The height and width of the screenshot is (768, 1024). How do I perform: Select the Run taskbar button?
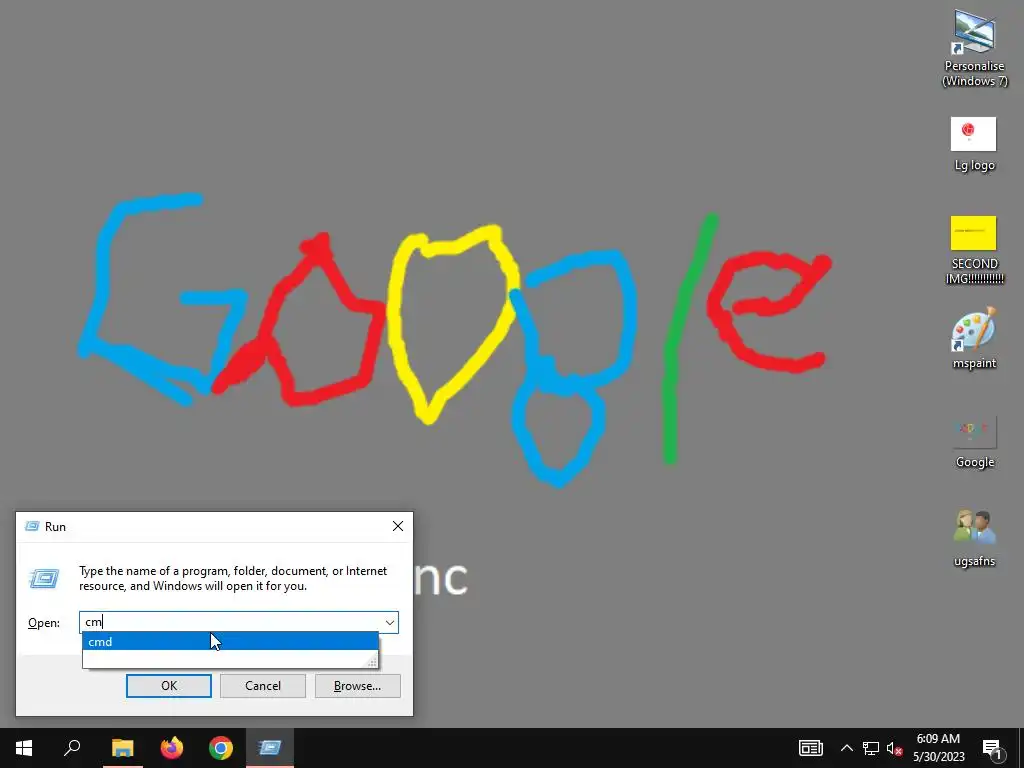coord(270,748)
